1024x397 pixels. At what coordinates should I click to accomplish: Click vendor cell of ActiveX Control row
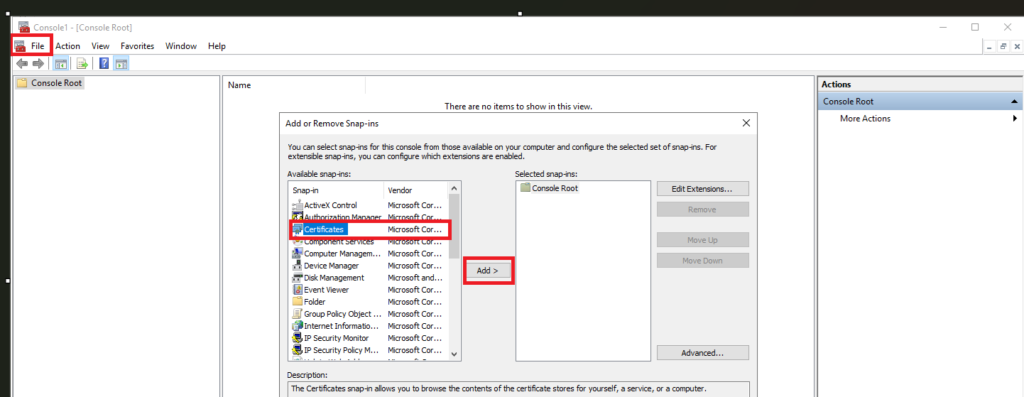415,205
